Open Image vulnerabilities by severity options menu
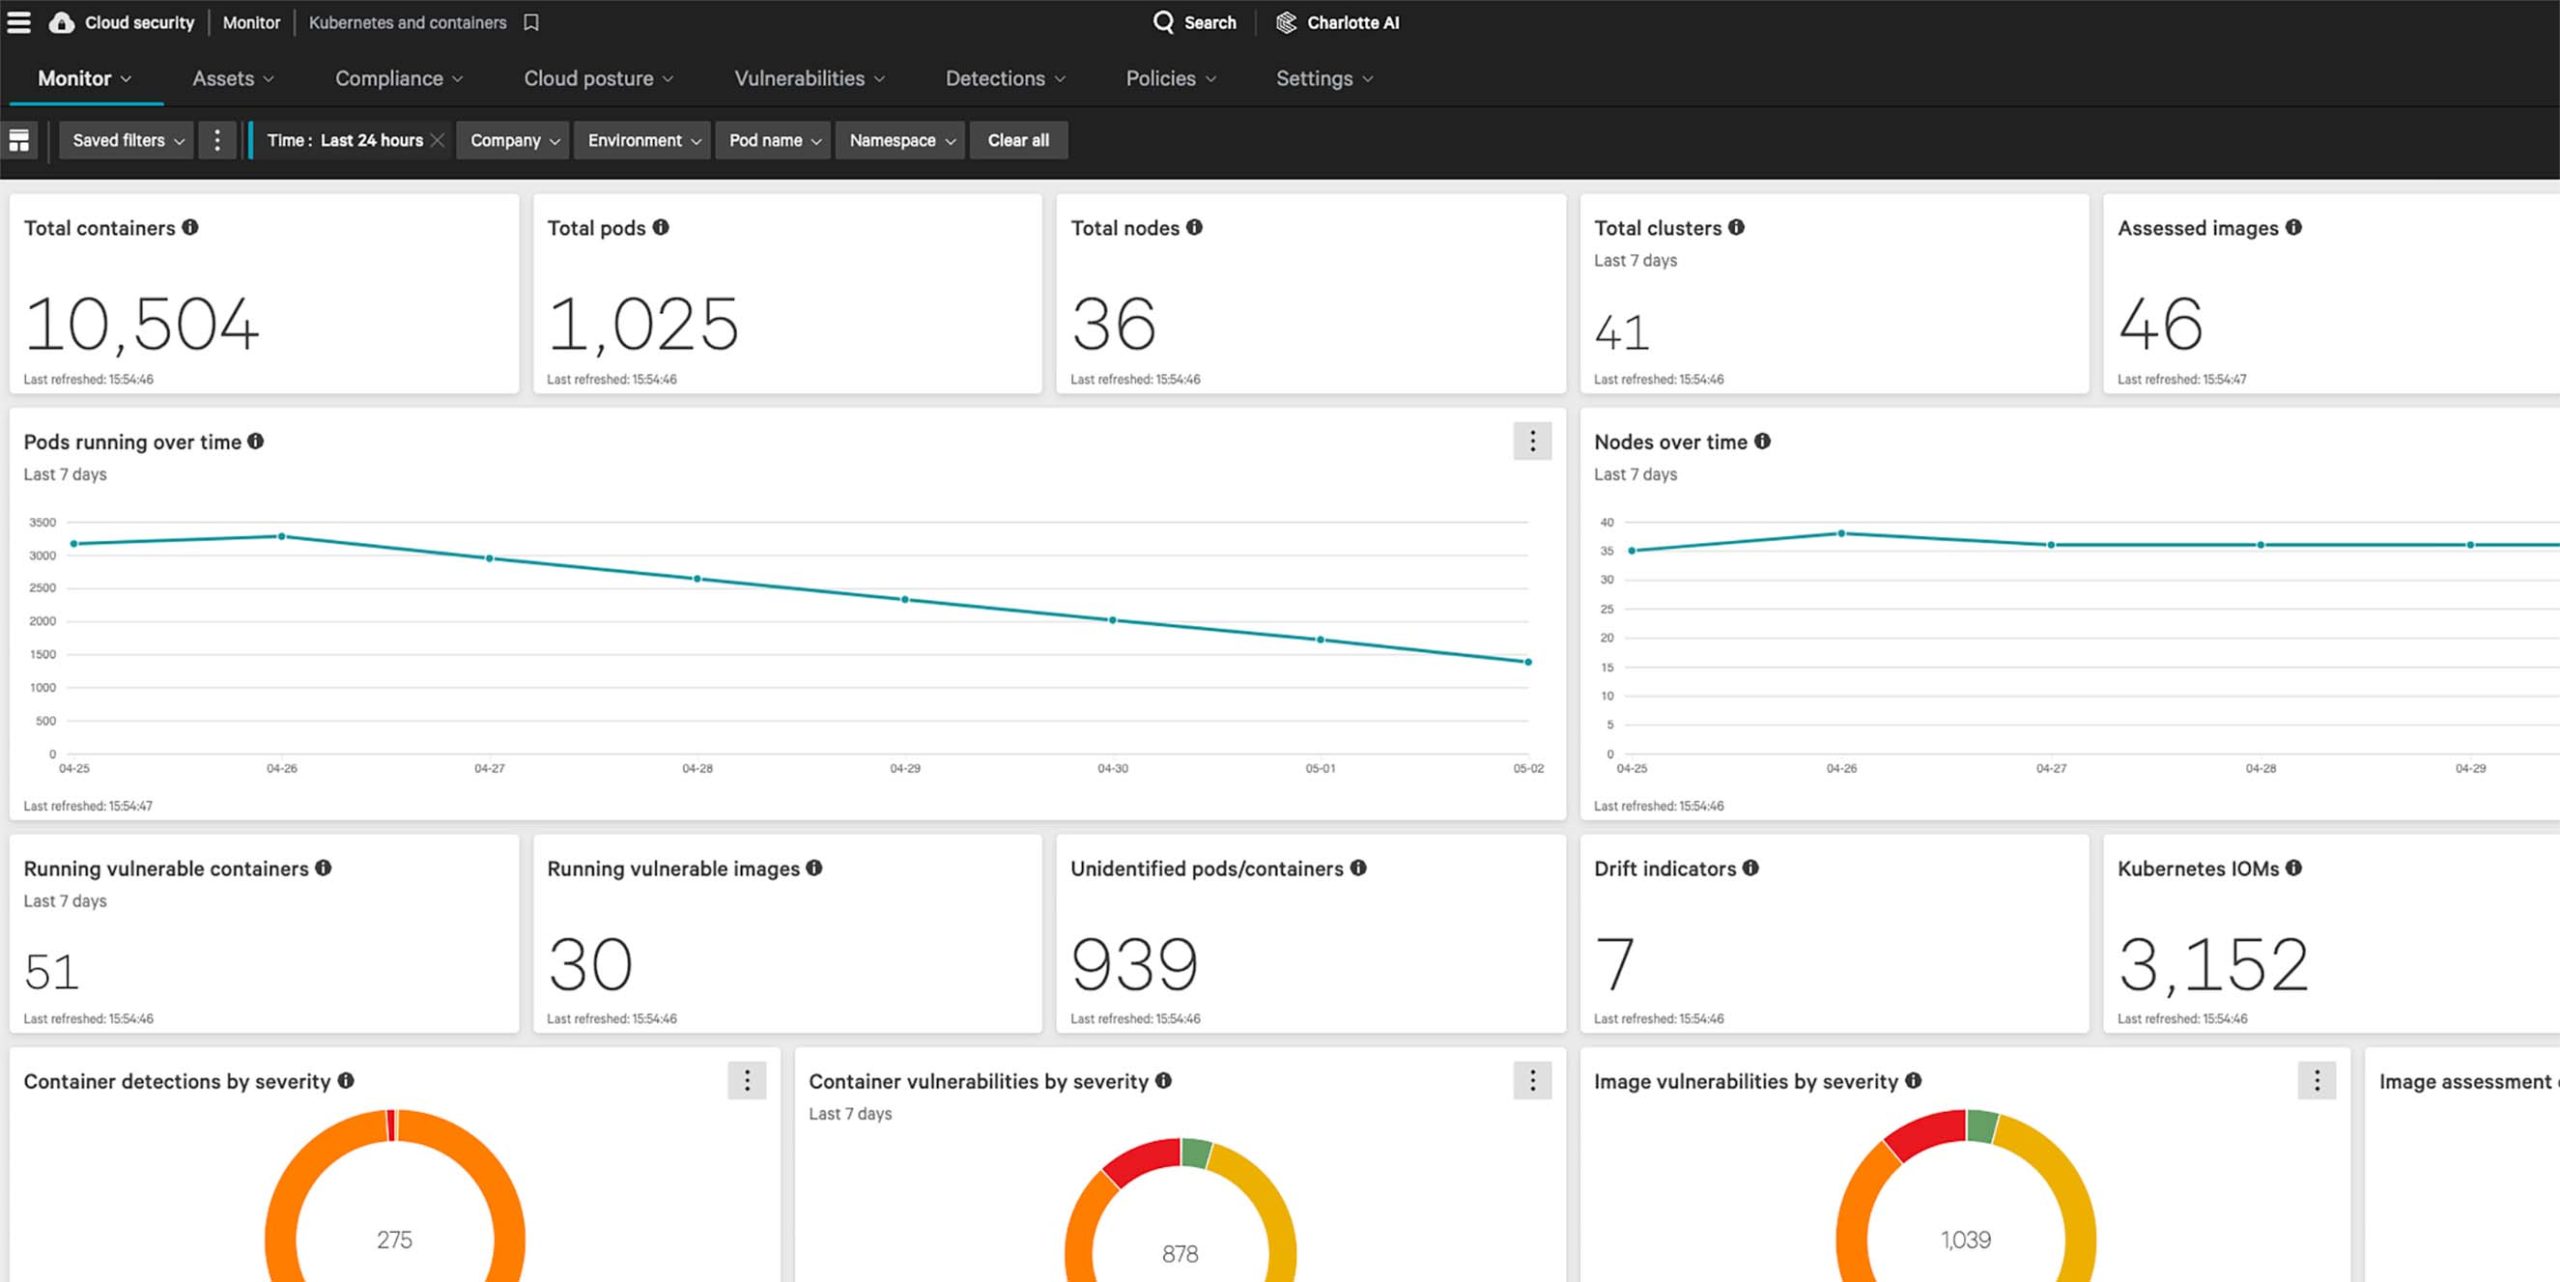 point(2317,1080)
